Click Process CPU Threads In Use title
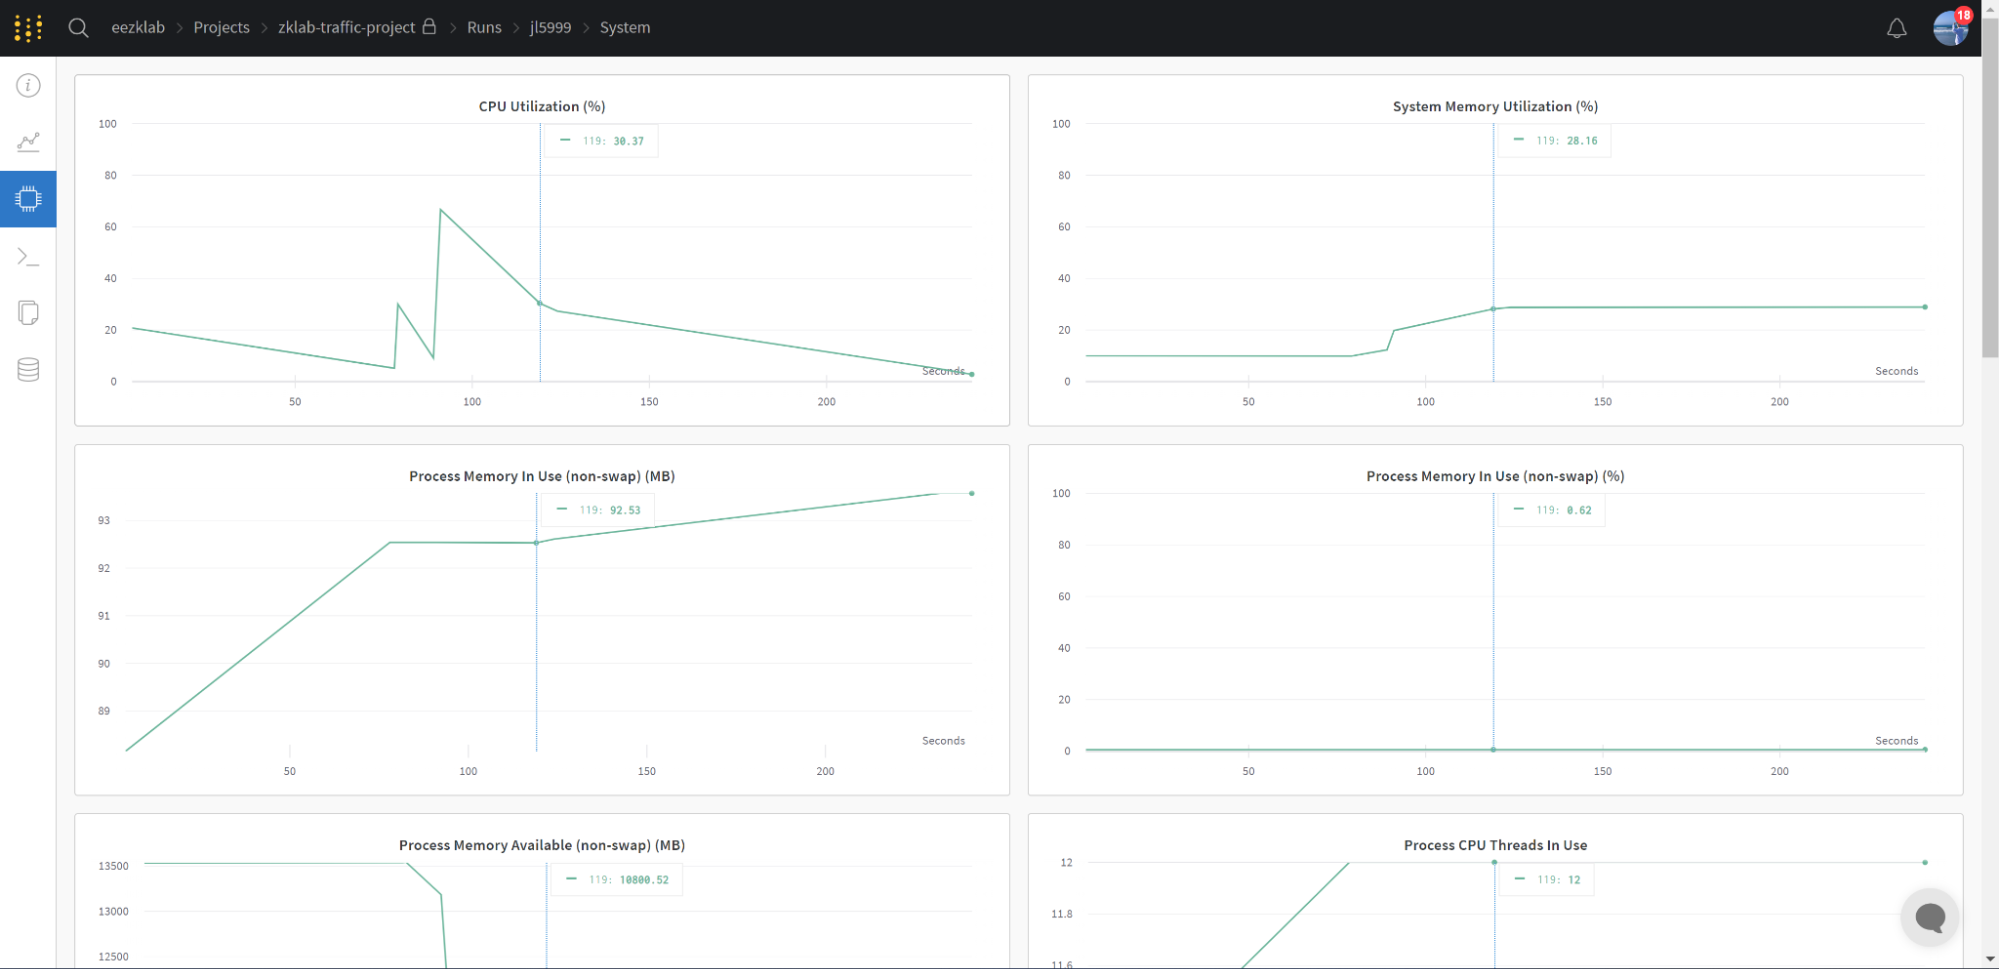The width and height of the screenshot is (1999, 970). [1495, 846]
